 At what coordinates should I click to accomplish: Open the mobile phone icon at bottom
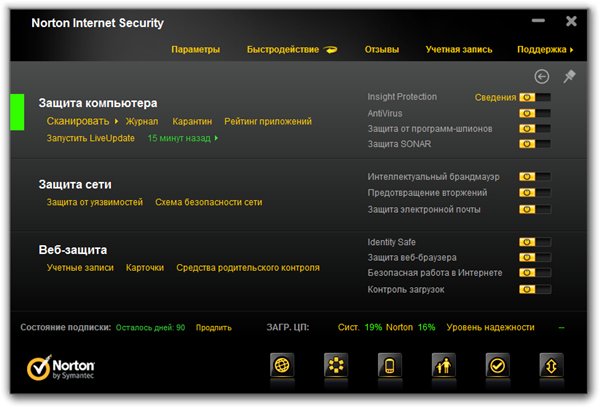click(390, 366)
